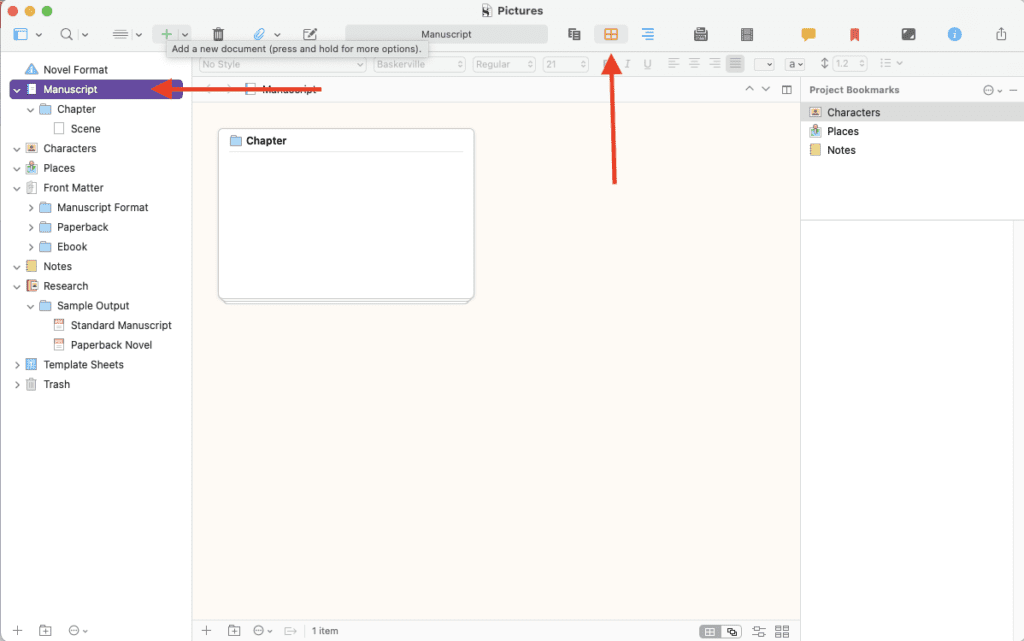Click the Share icon in toolbar
Image resolution: width=1024 pixels, height=641 pixels.
1001,34
